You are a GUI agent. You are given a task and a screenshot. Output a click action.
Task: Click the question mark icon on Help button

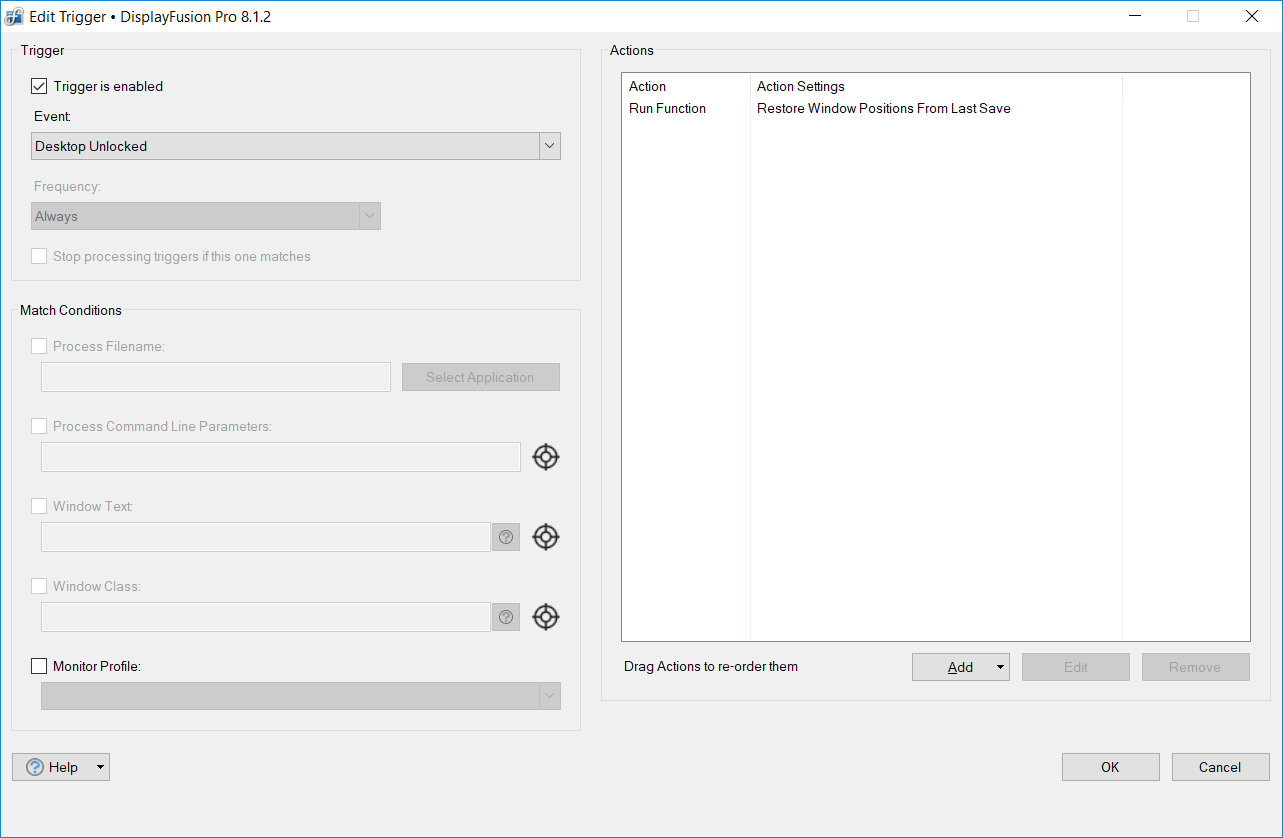(35, 767)
